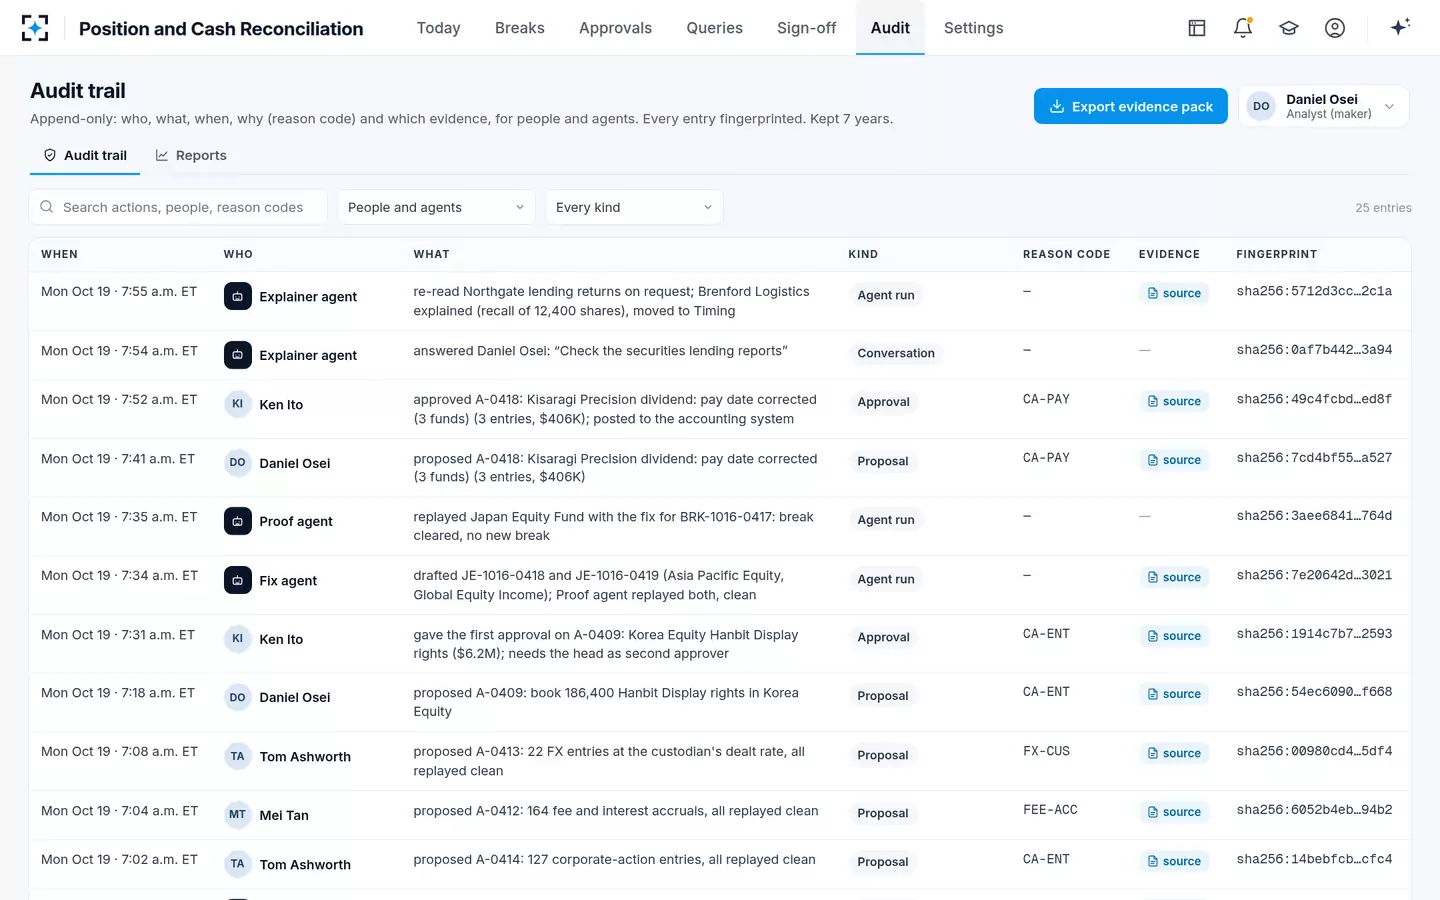Screen dimensions: 1440x900
Task: Click the chart icon on Reports tab
Action: click(162, 155)
